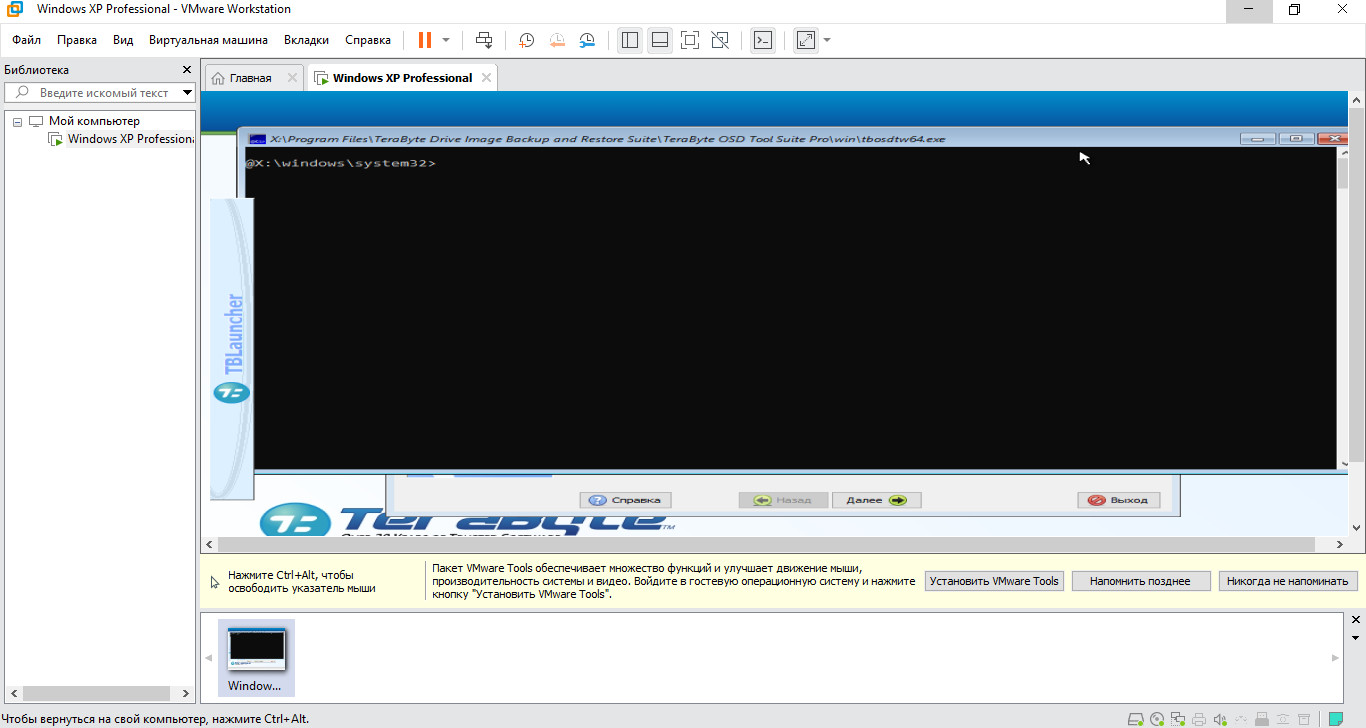The height and width of the screenshot is (728, 1366).
Task: Click the tbosdtw64.exe console title bar icon
Action: point(257,139)
